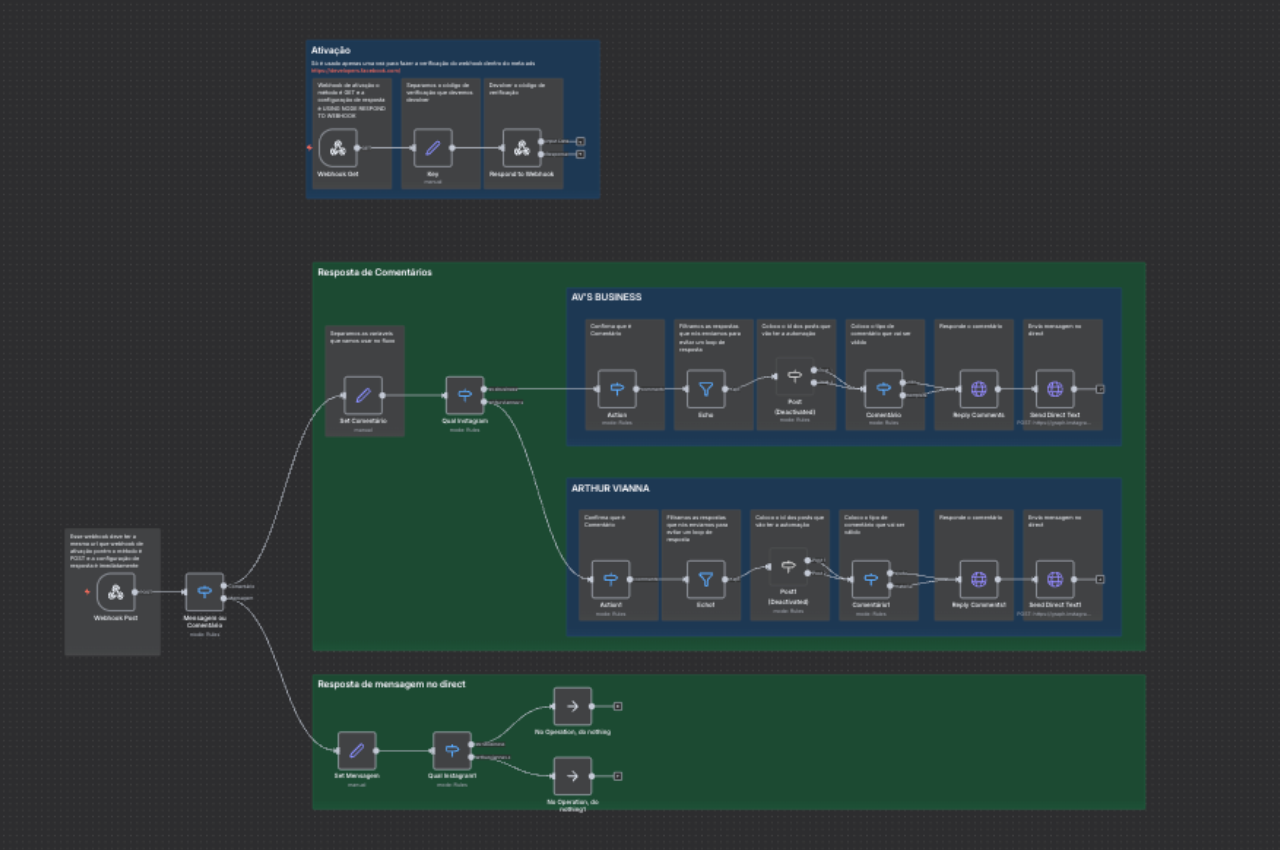The width and height of the screenshot is (1280, 850).
Task: Select the Set Mensagem edit node
Action: pyautogui.click(x=357, y=750)
